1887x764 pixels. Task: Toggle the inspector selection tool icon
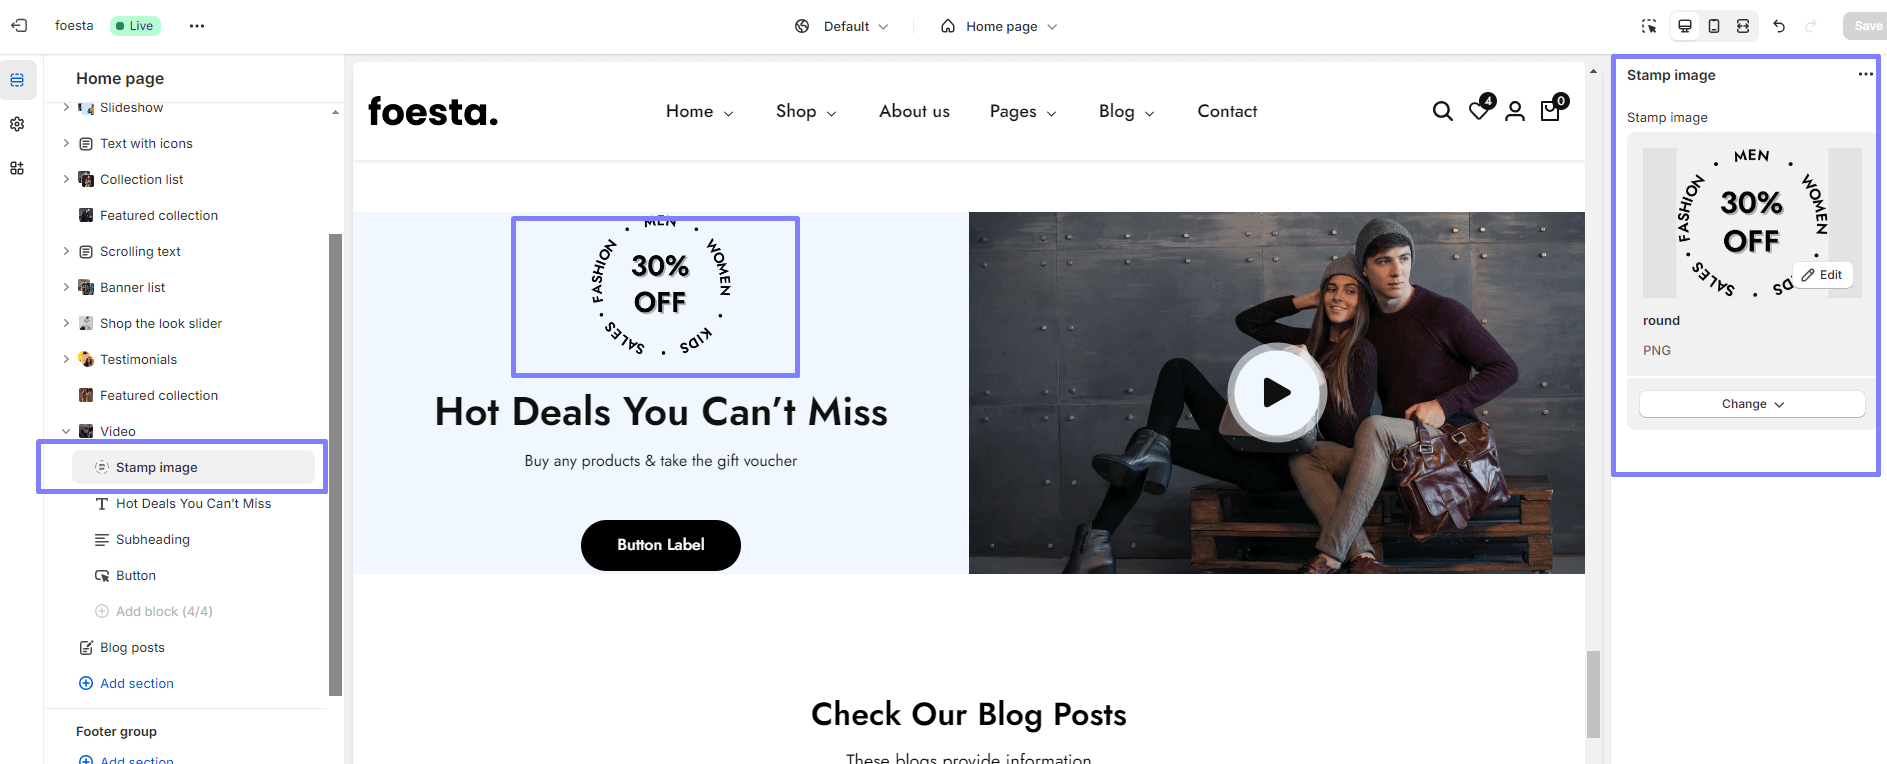[x=1649, y=26]
